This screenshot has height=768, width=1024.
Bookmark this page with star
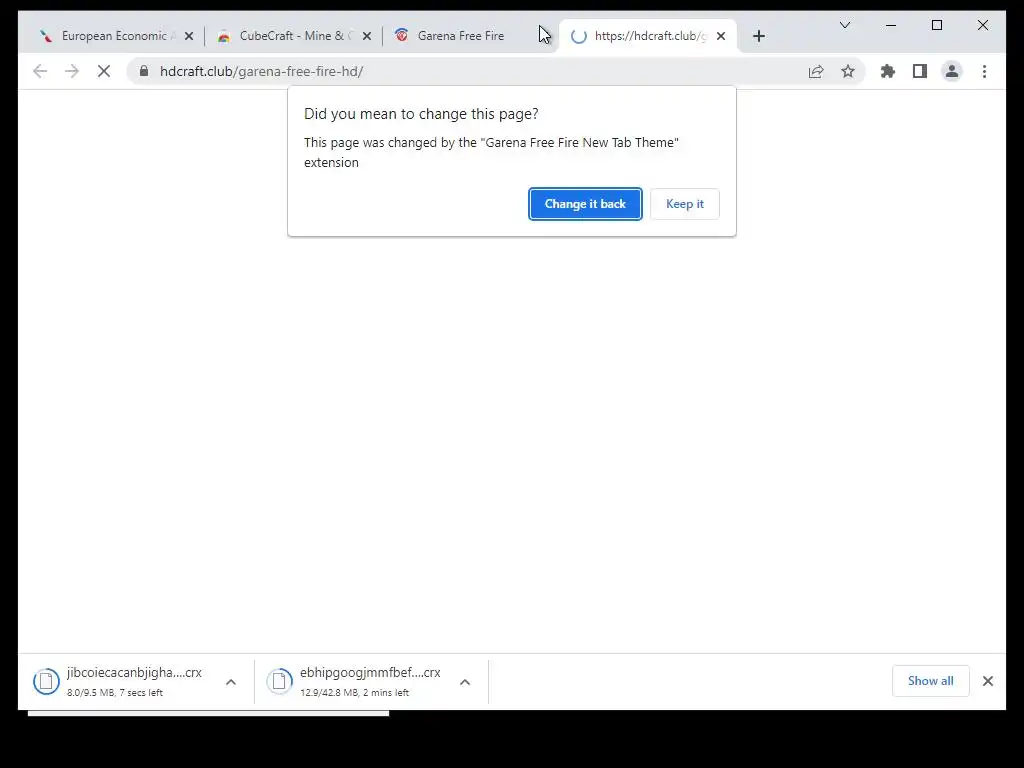[848, 71]
